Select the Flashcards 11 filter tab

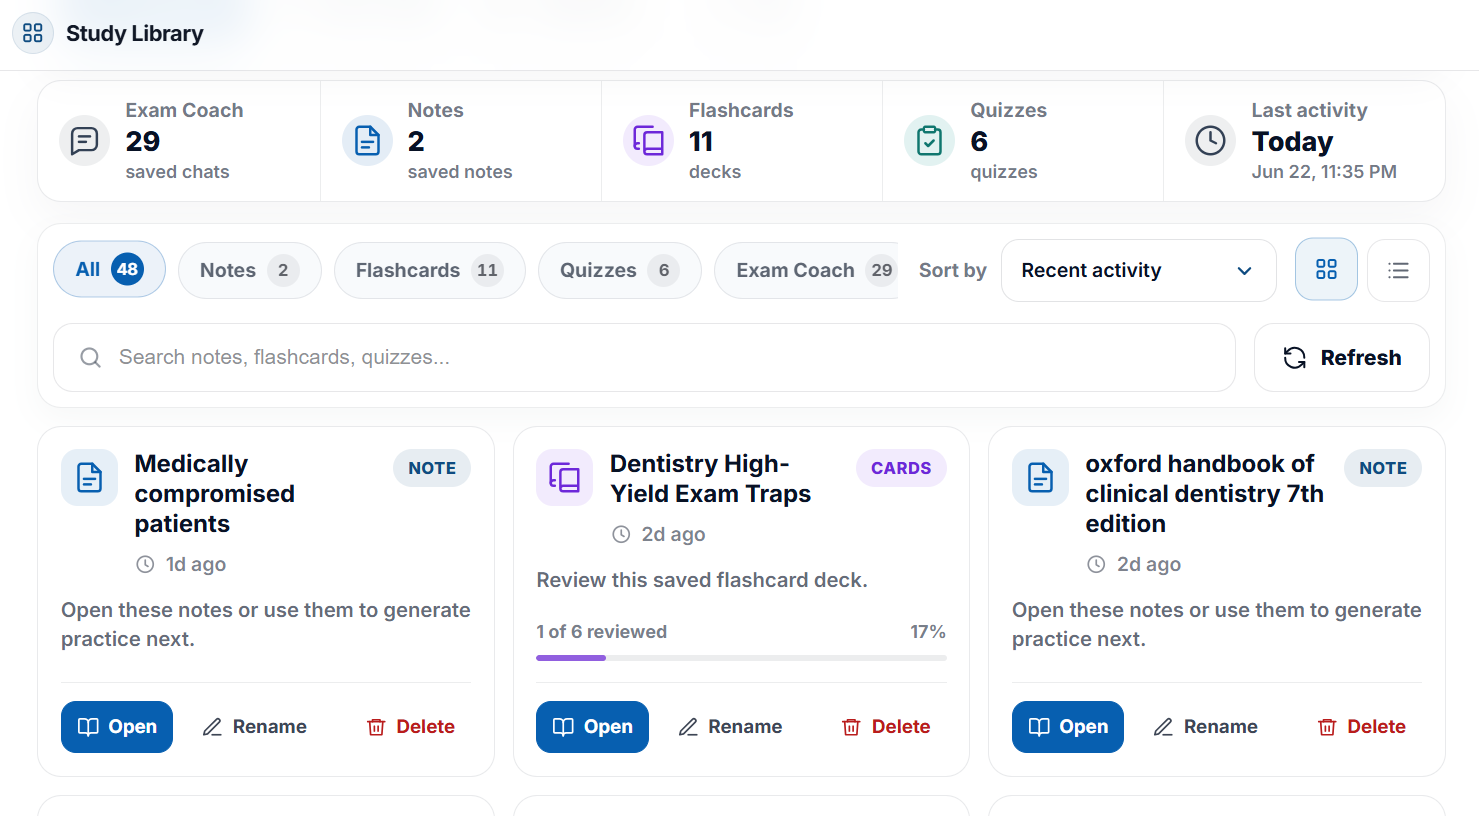(429, 270)
